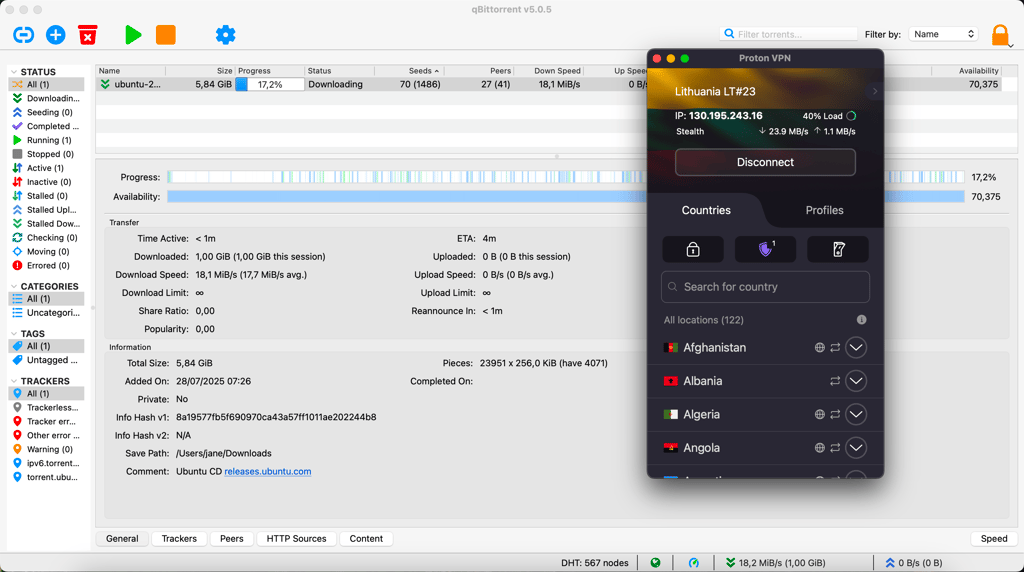Start torrents with green play icon

(133, 35)
